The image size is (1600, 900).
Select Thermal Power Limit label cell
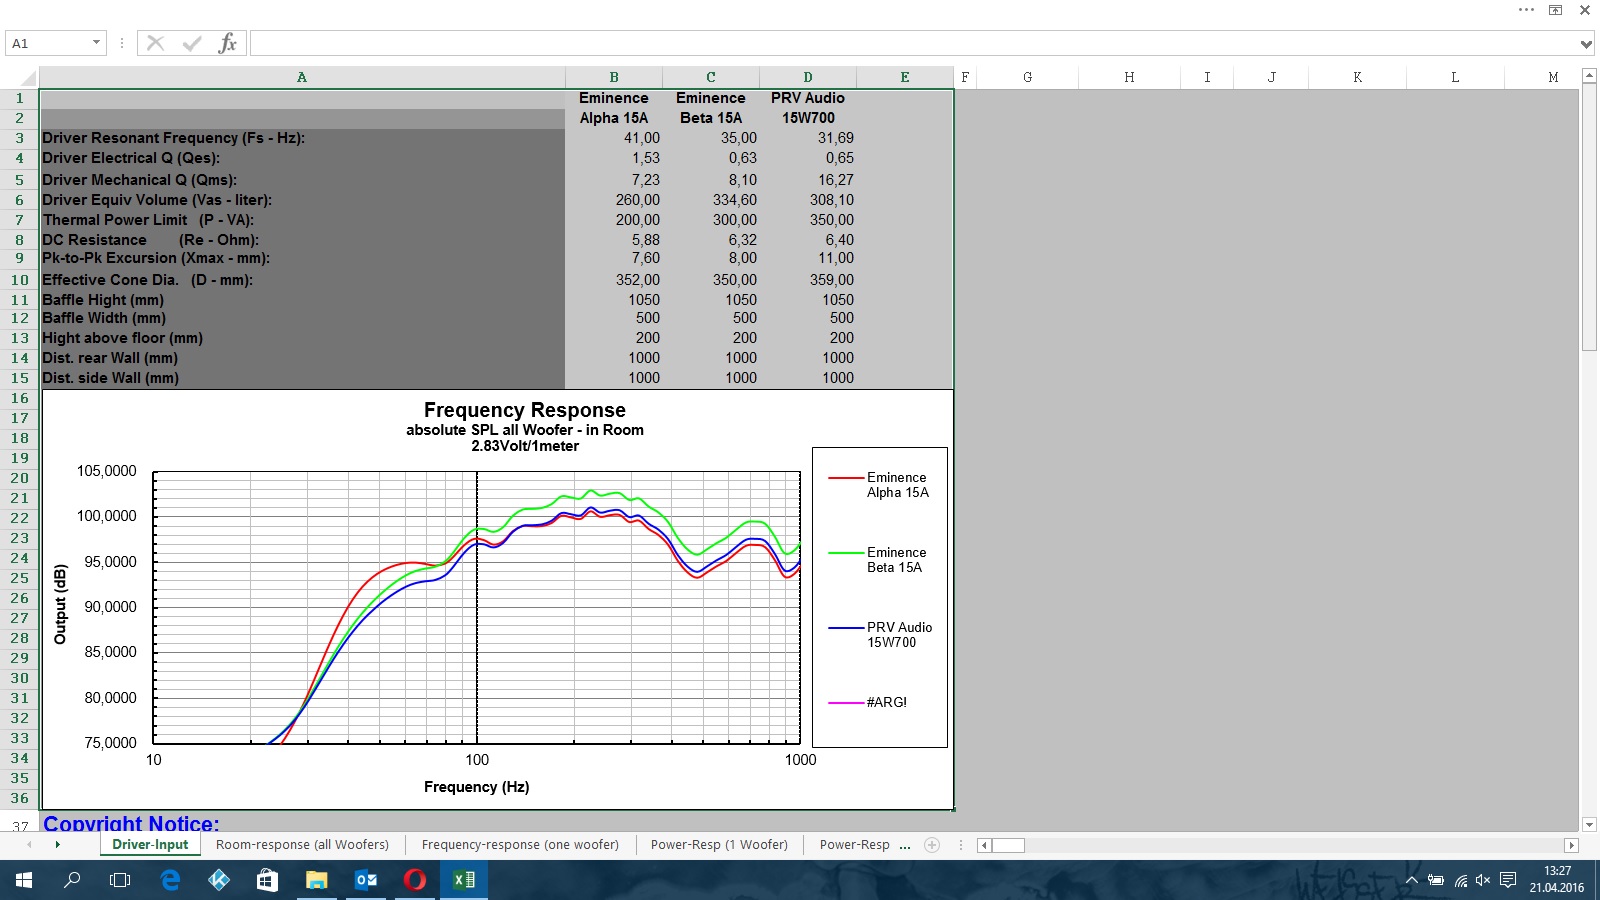pos(302,220)
